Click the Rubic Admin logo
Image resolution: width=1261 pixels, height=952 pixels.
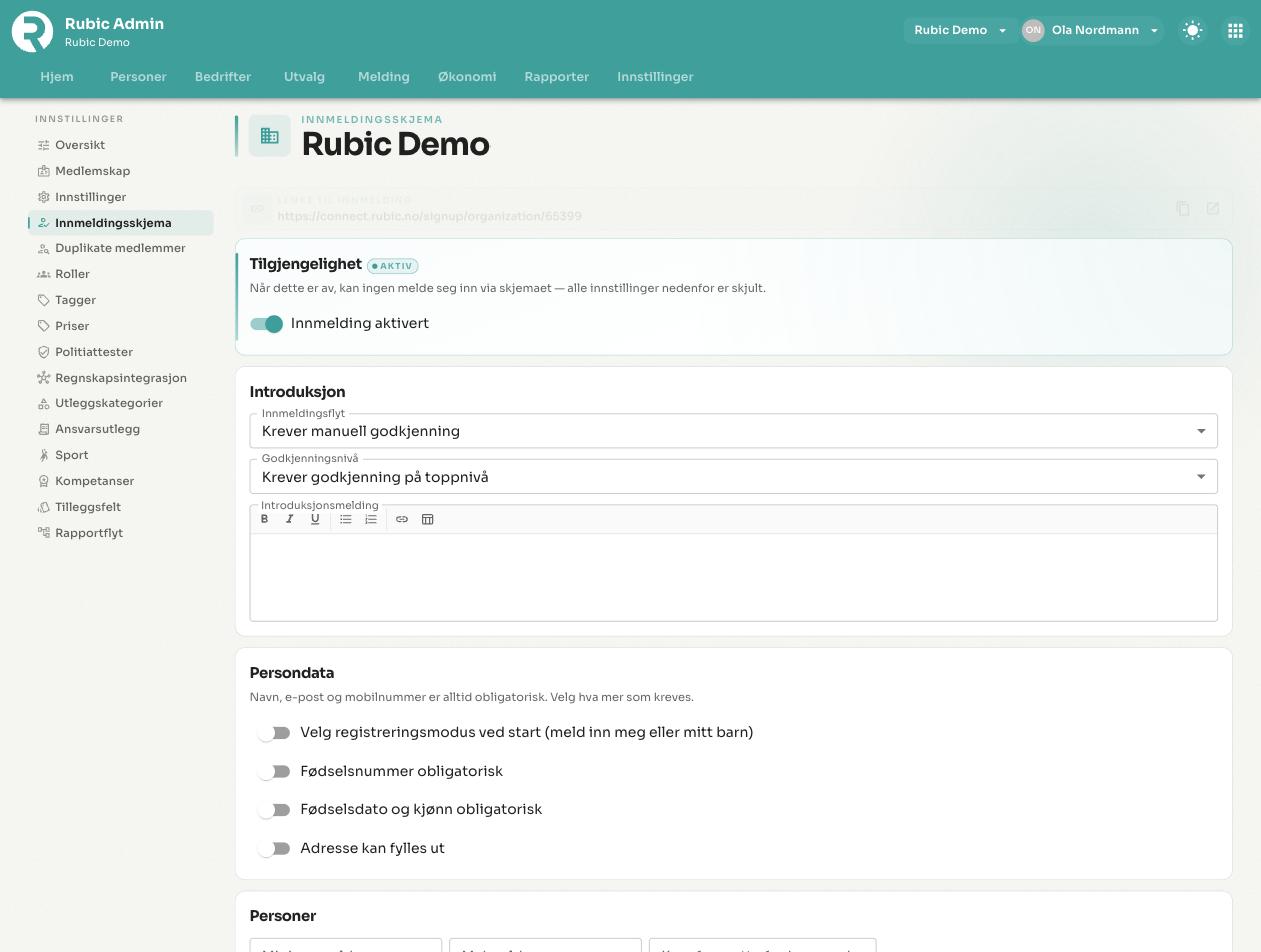[32, 31]
